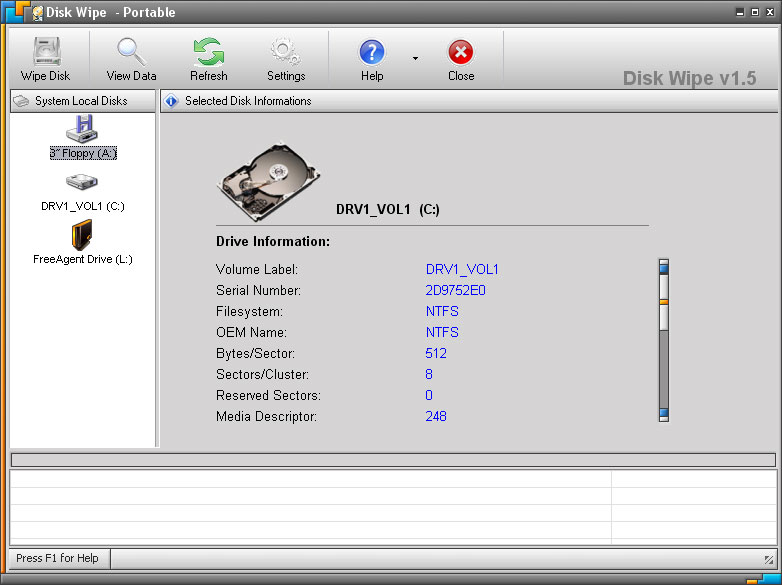Screen dimensions: 782x585
Task: Click the wipe progress bar
Action: click(393, 459)
